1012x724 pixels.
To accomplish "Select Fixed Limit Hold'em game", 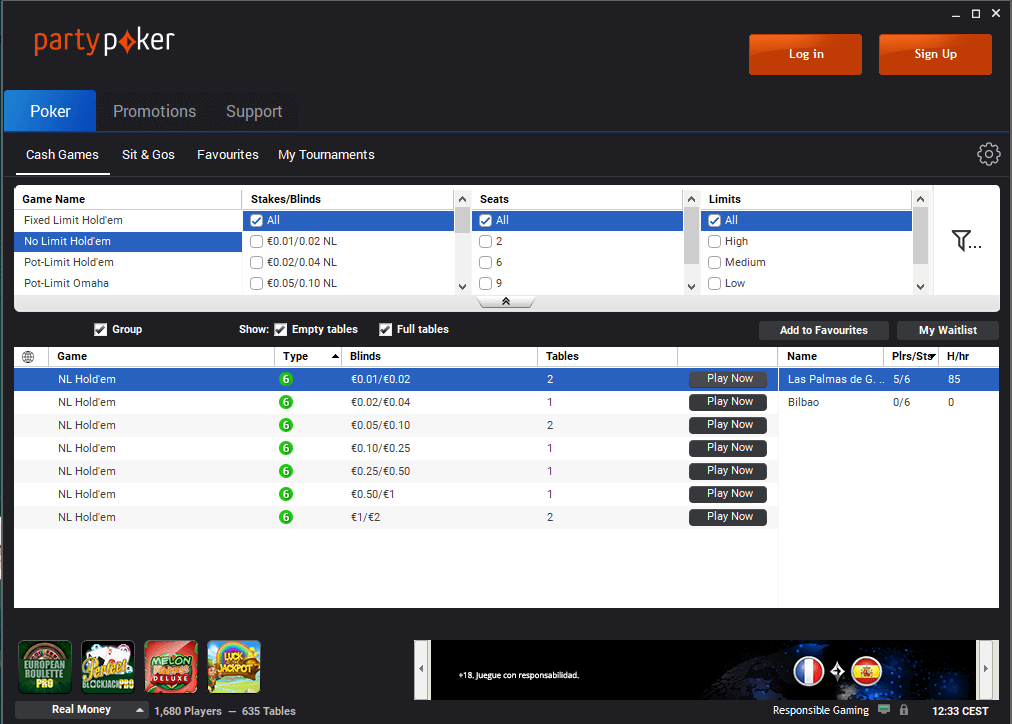I will (x=128, y=220).
